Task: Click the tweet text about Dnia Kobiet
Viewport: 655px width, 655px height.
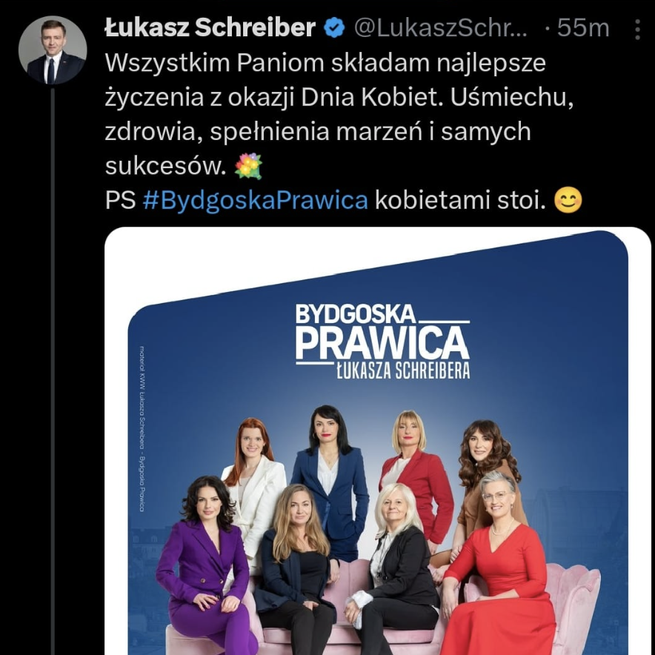Action: [x=339, y=114]
